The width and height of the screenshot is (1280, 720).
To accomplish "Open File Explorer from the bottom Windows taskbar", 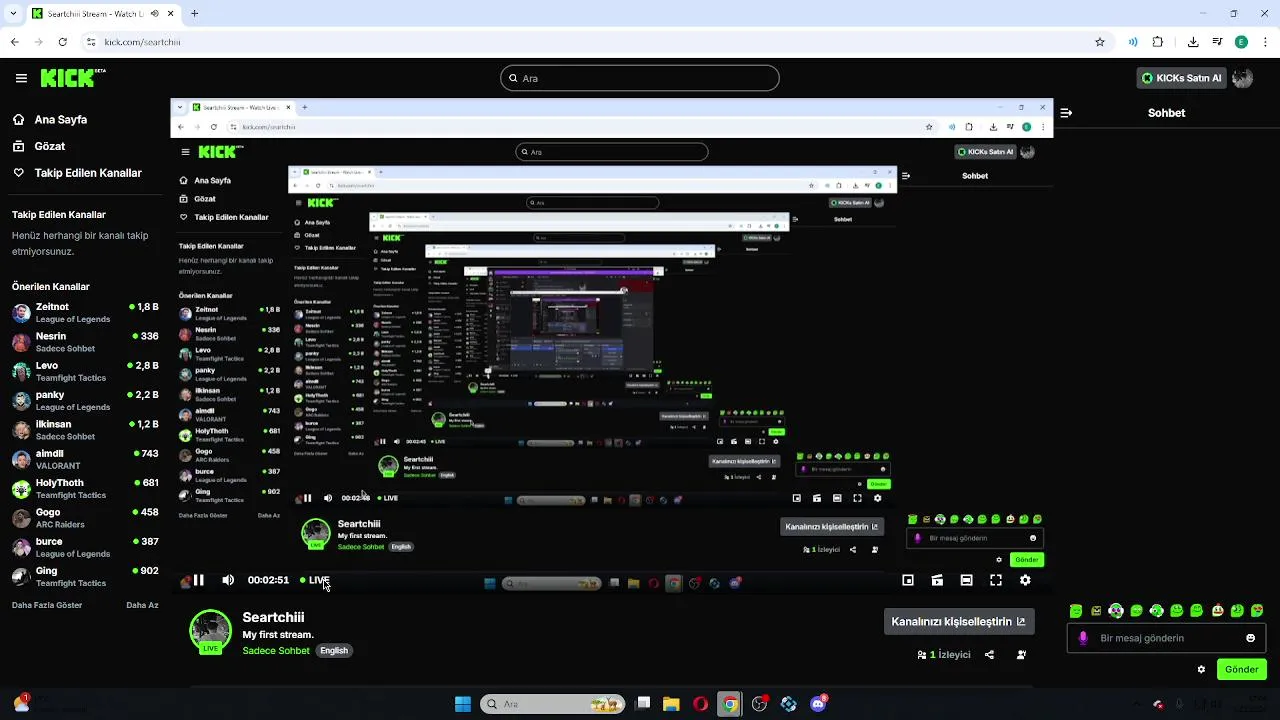I will 671,704.
